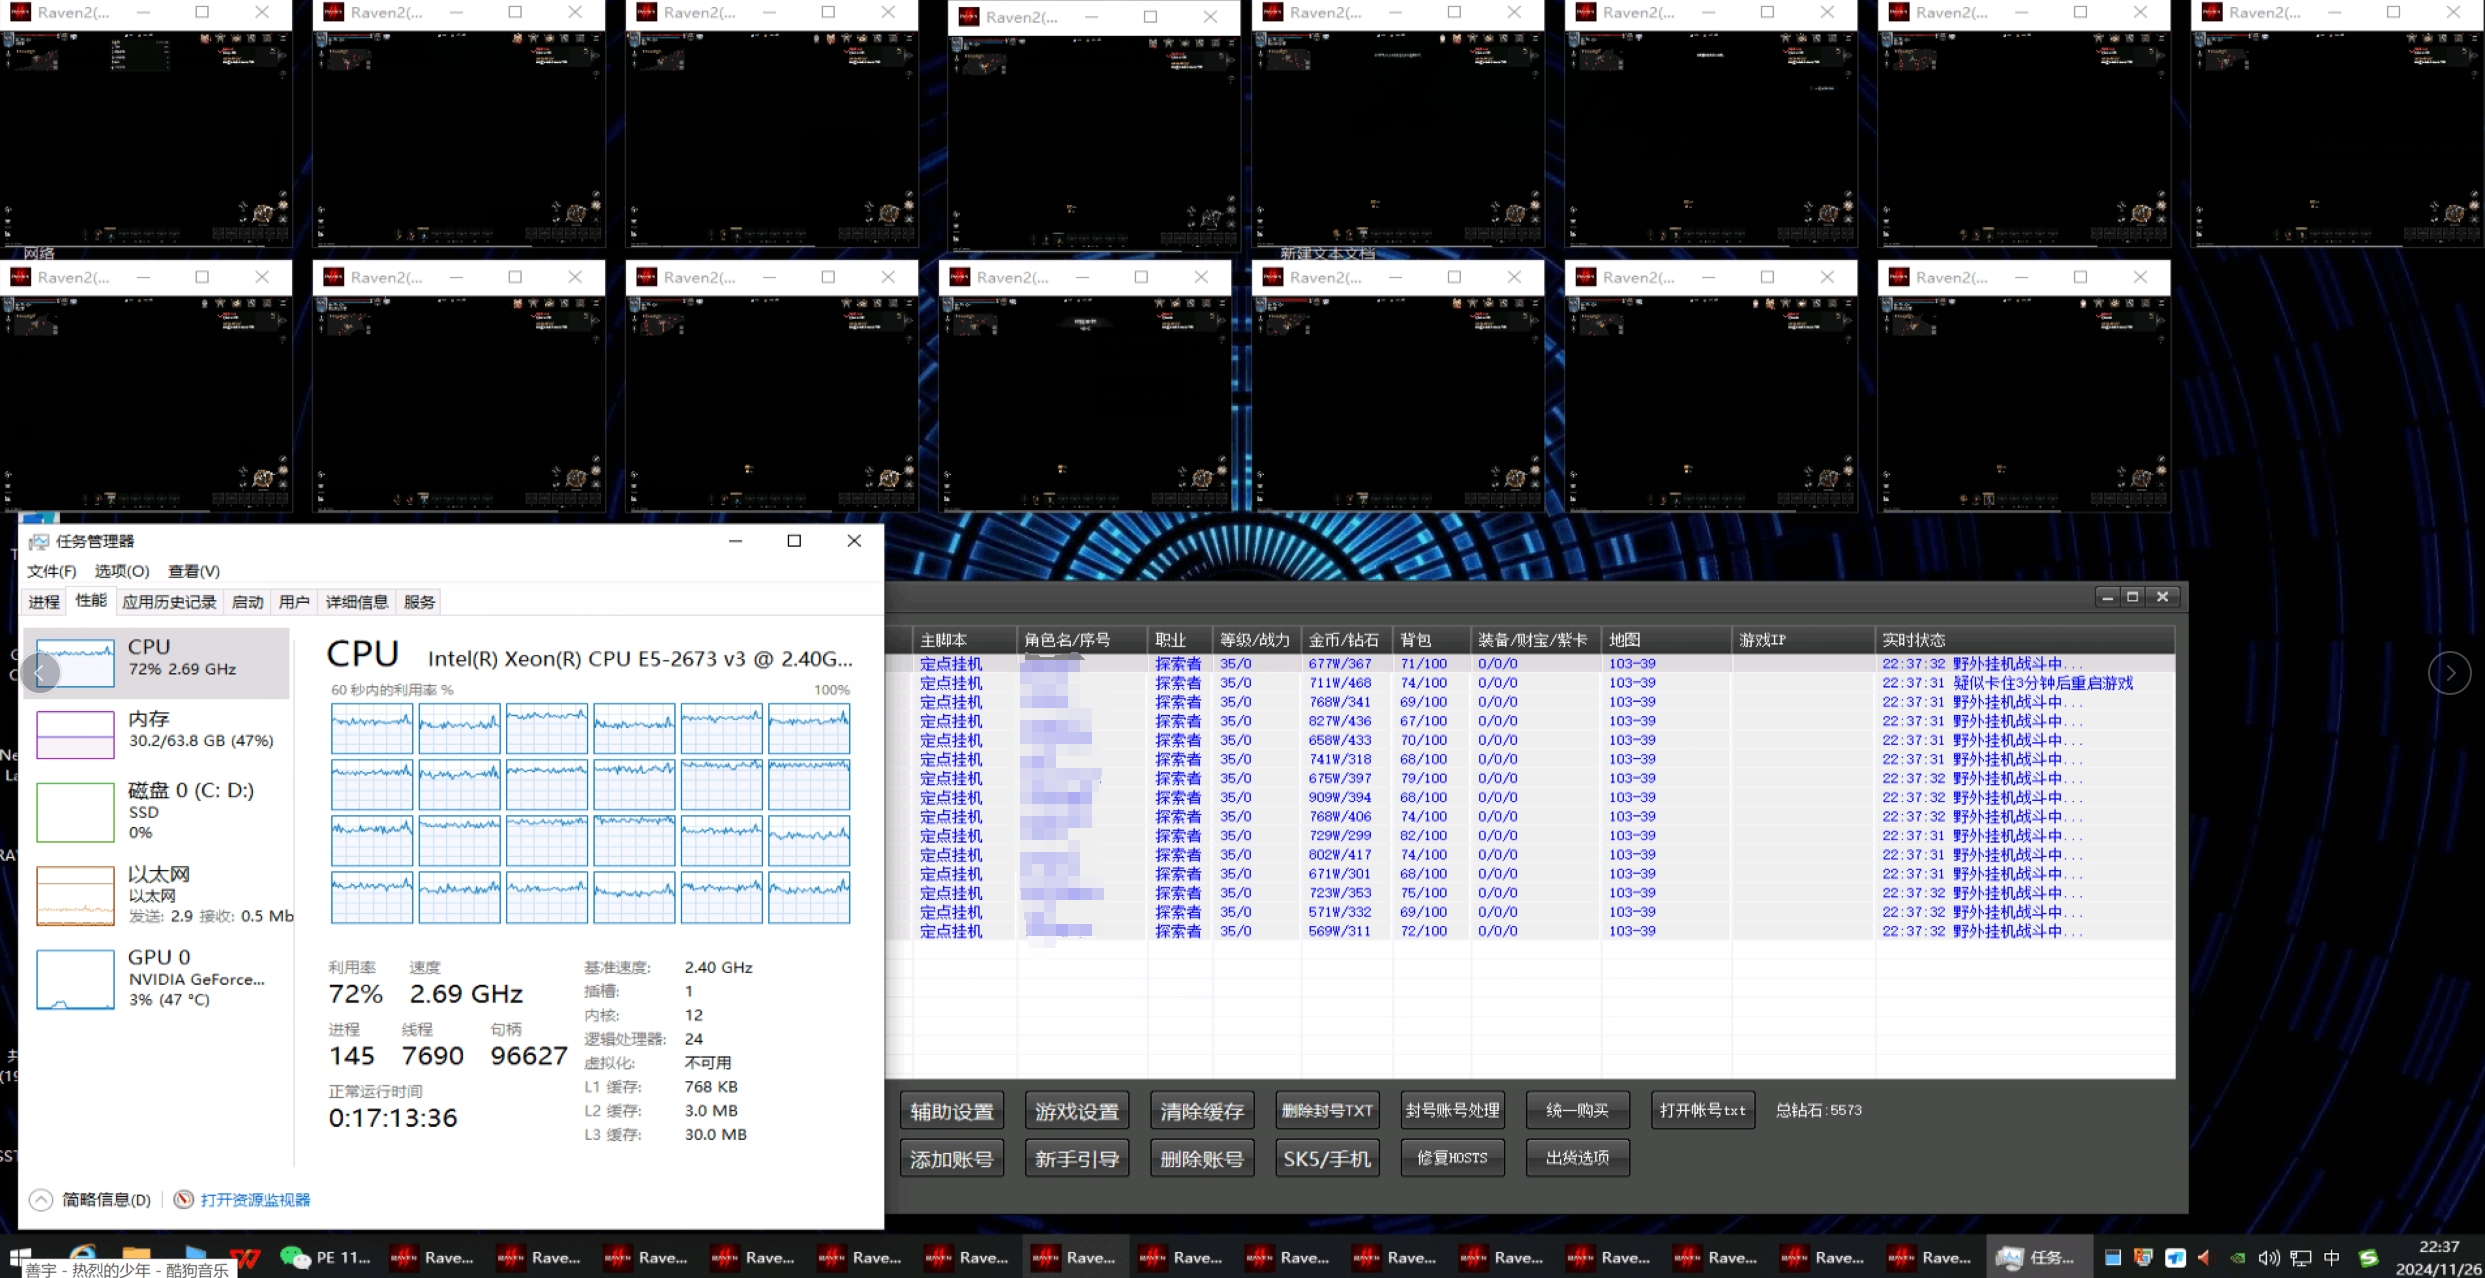This screenshot has height=1278, width=2485.
Task: Open the NVIDIA tray icon
Action: pos(2237,1257)
